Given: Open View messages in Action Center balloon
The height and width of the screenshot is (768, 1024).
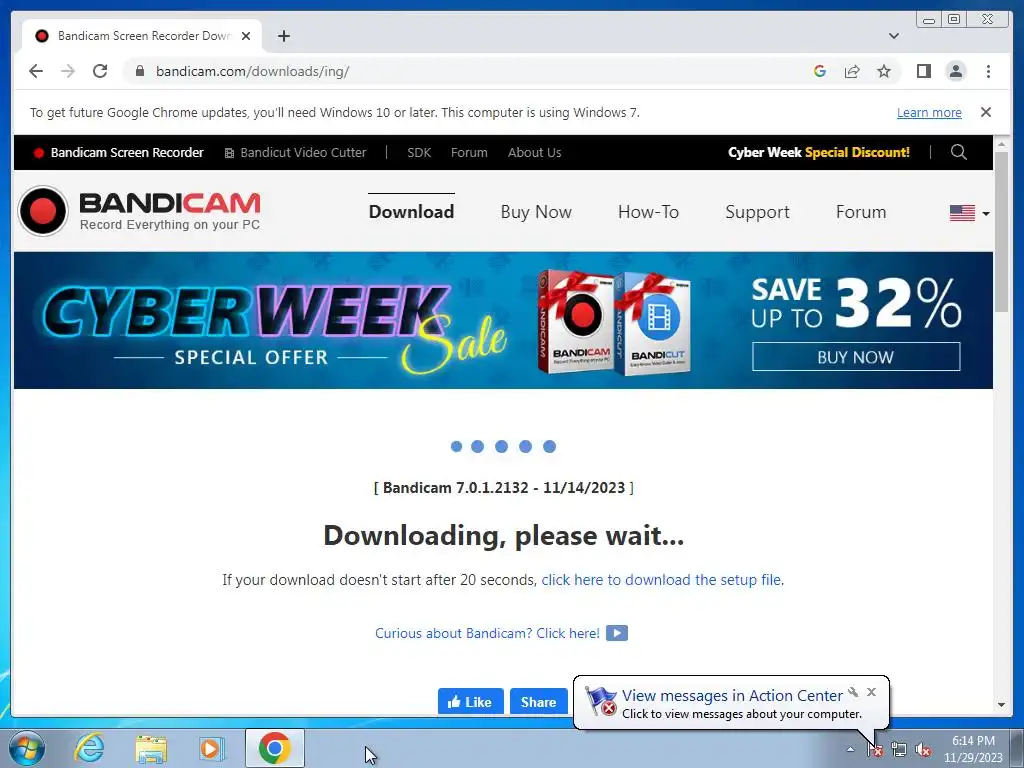Looking at the screenshot, I should (x=732, y=696).
